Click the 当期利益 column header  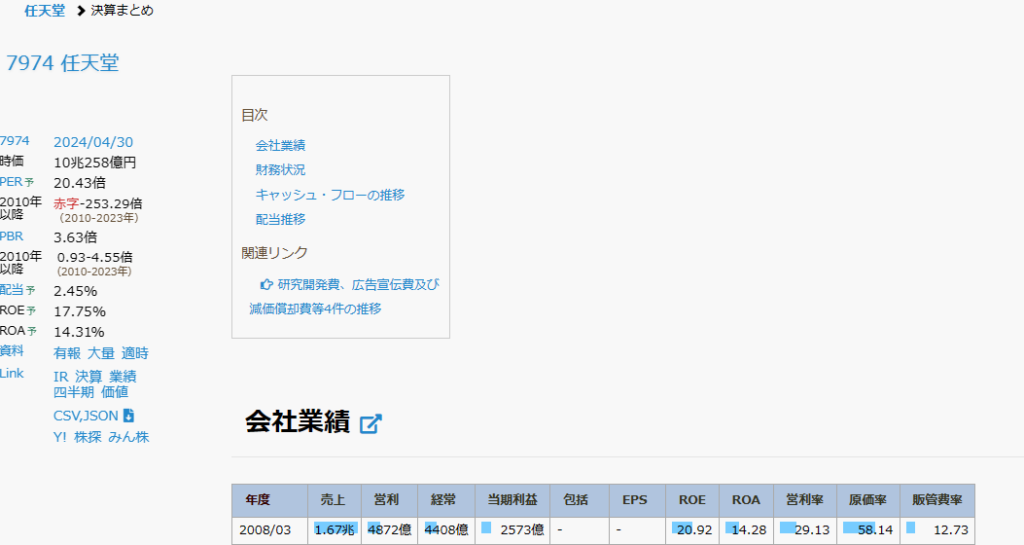coord(513,500)
